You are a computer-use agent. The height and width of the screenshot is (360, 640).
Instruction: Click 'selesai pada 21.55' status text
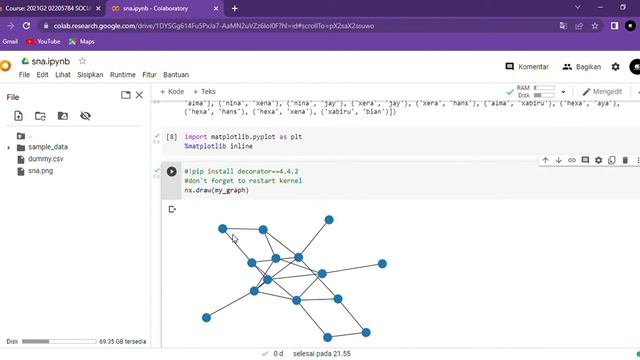click(x=322, y=353)
